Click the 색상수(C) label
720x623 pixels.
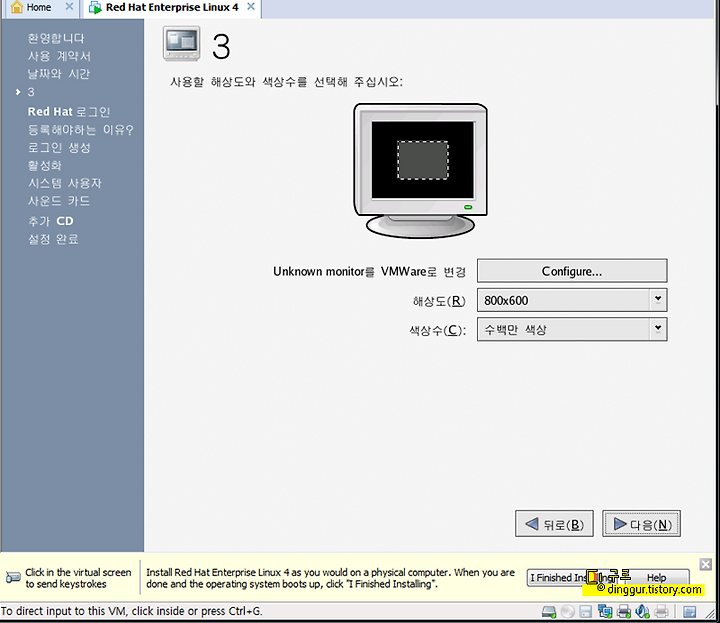438,330
